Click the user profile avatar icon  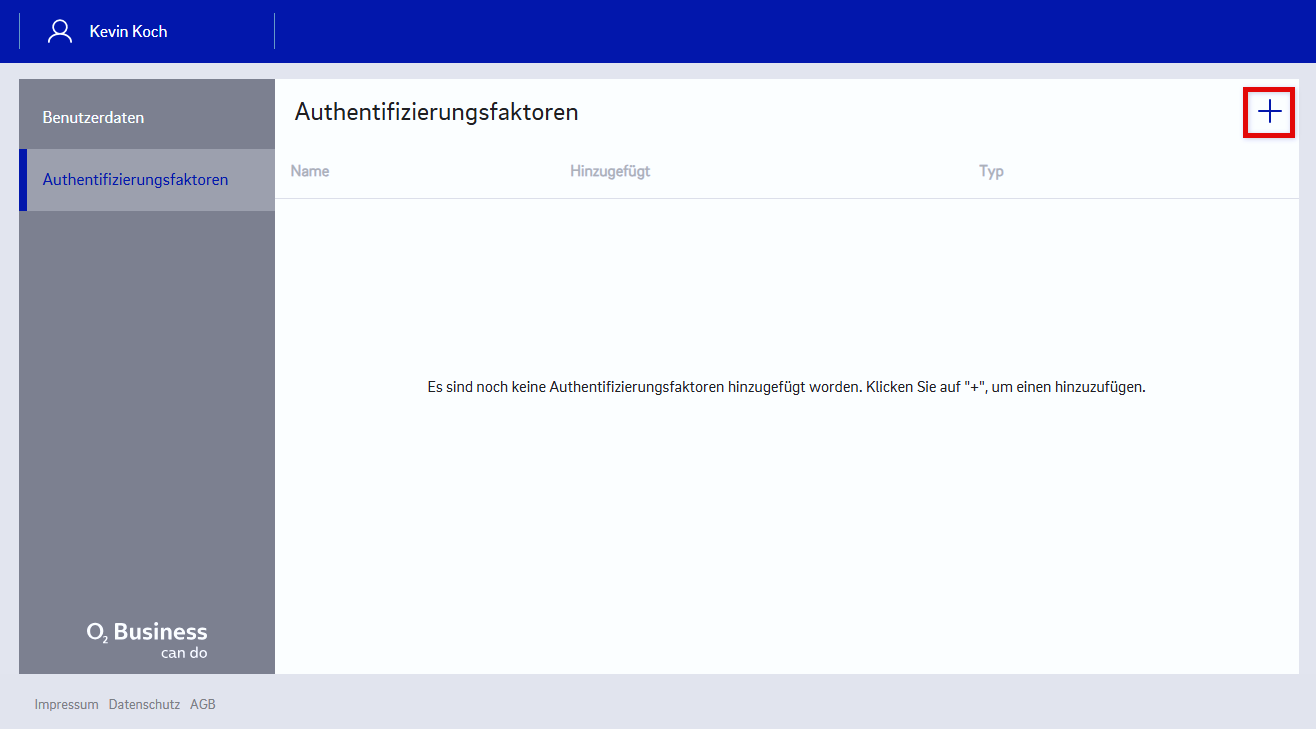tap(60, 31)
